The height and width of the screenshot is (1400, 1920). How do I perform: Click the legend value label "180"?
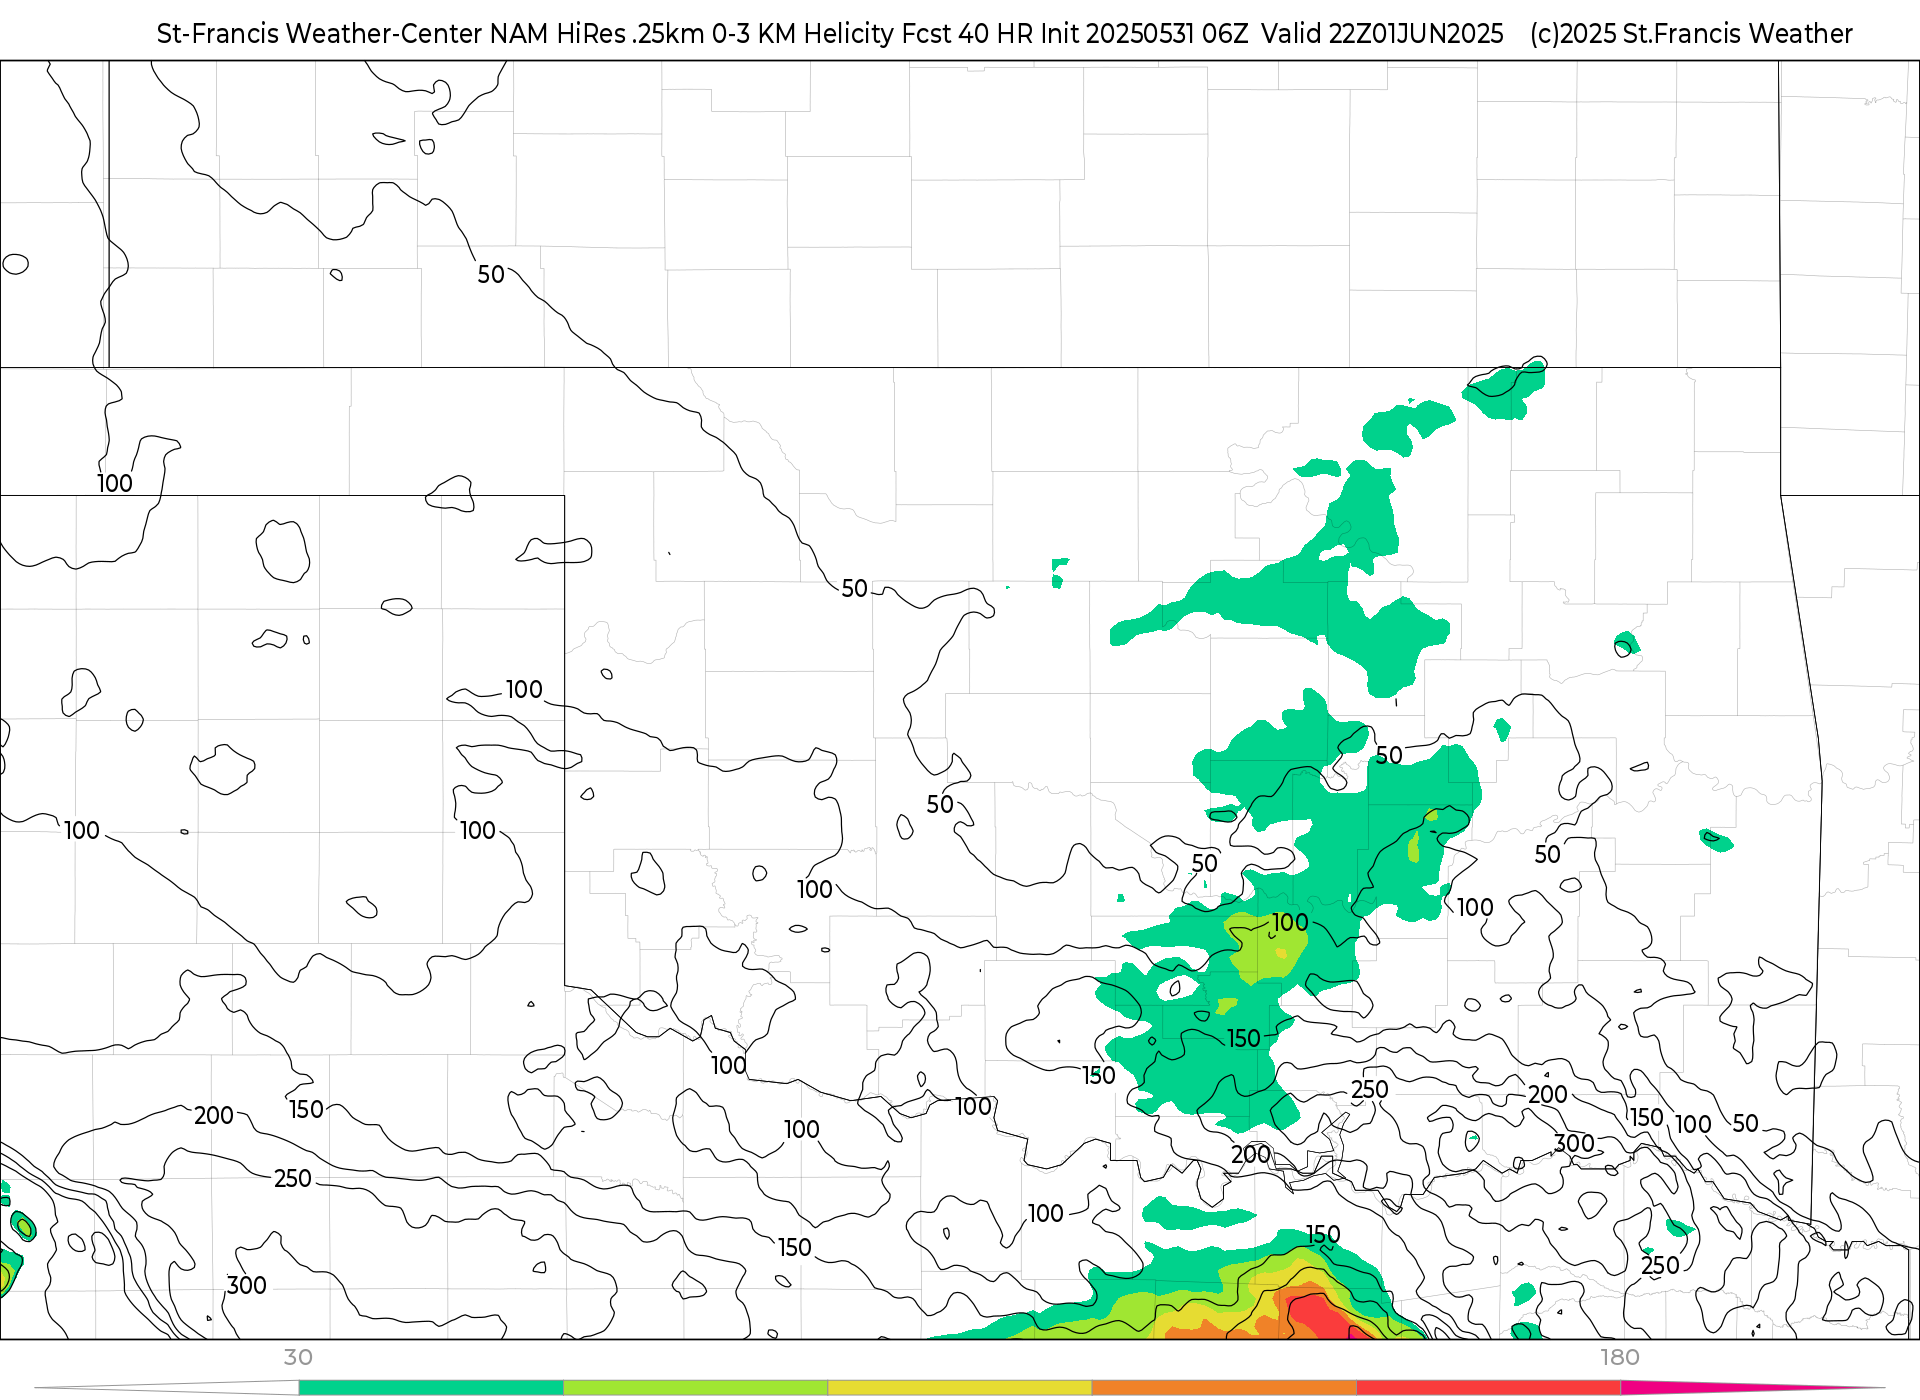coord(1620,1358)
